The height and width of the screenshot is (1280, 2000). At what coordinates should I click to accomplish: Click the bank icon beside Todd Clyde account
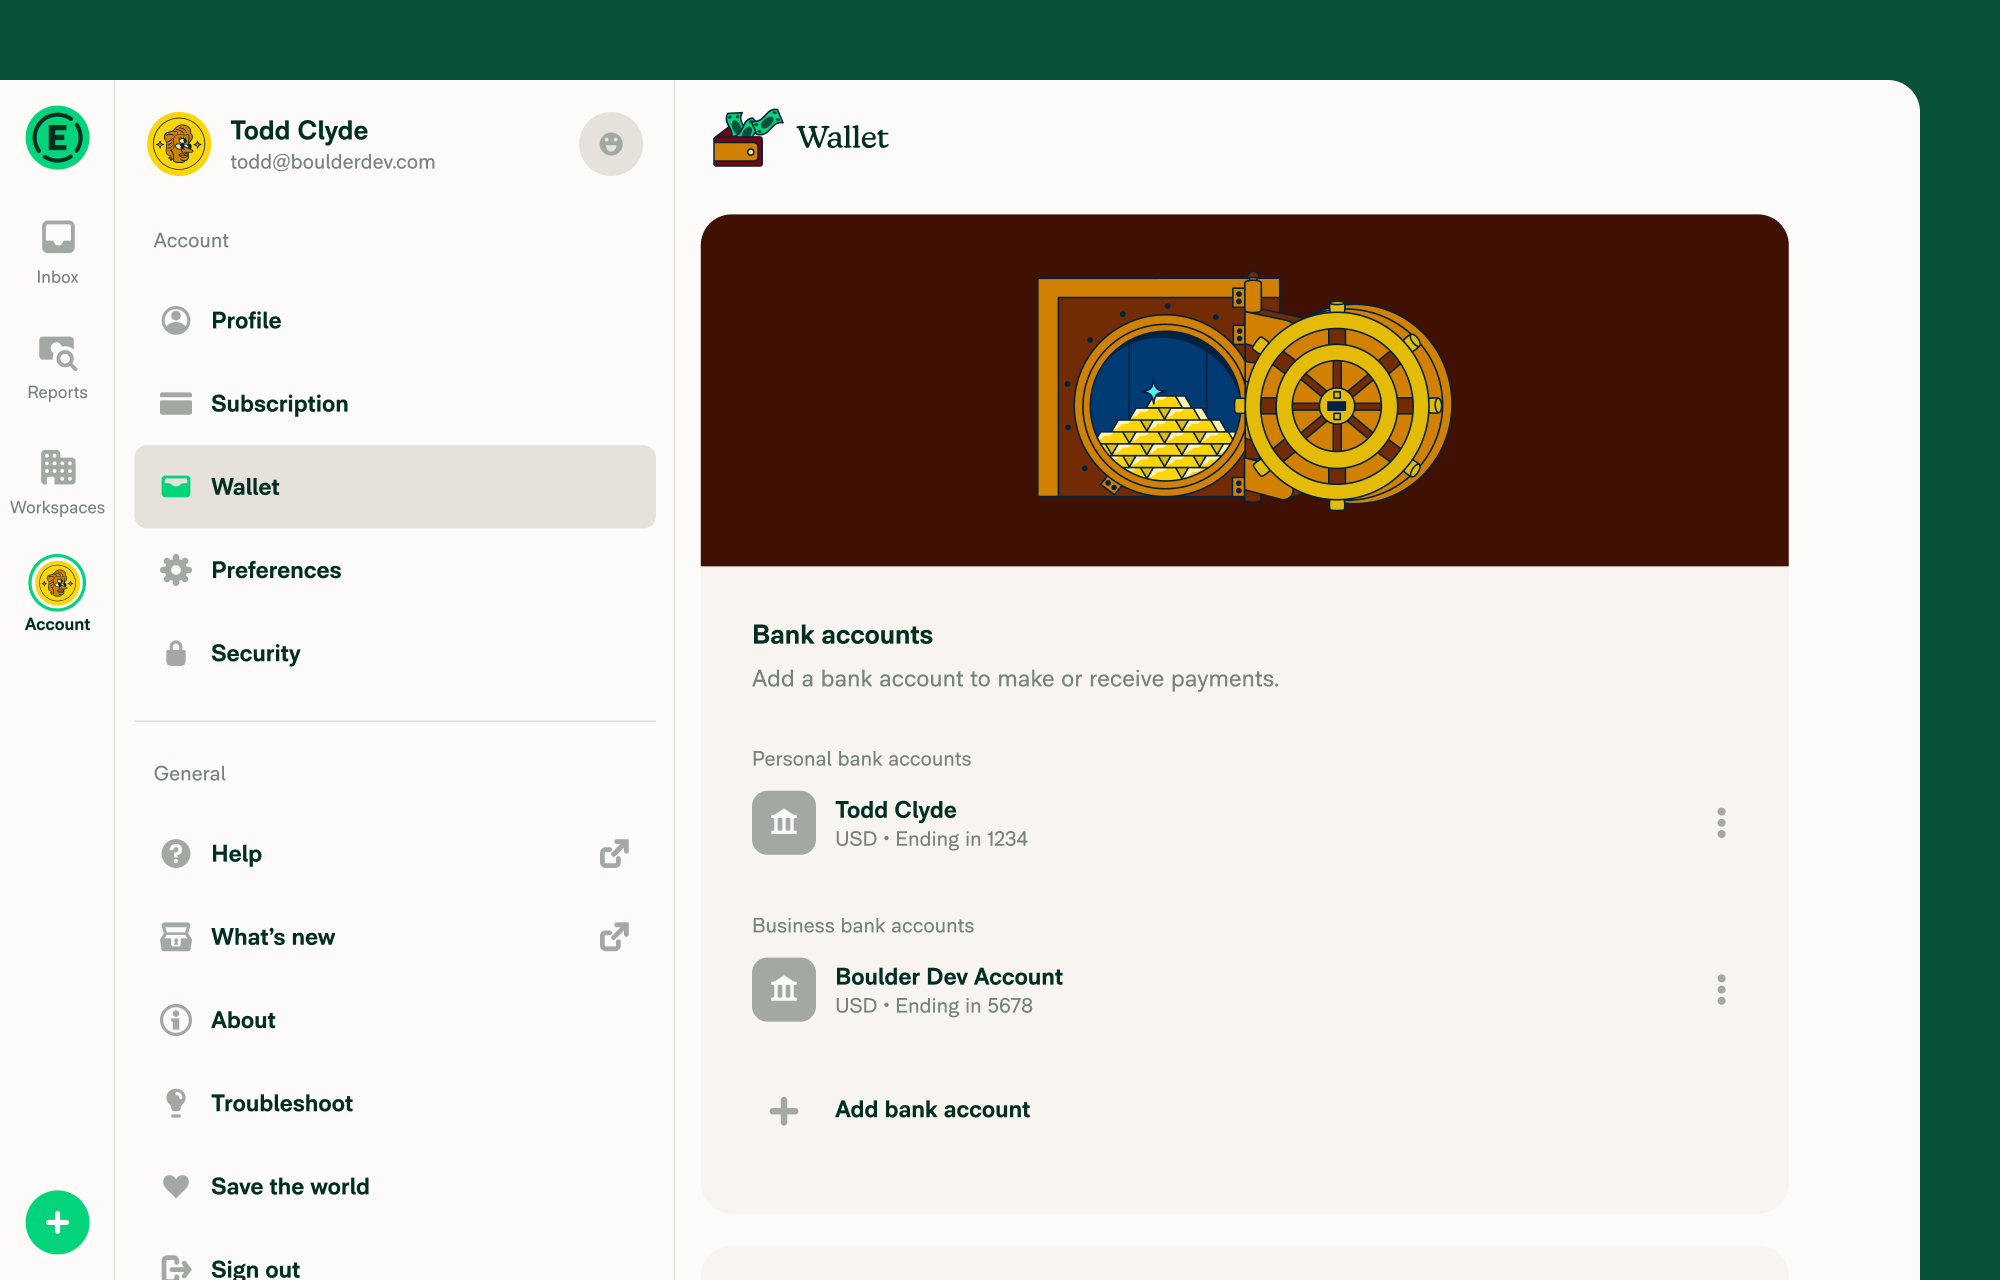pyautogui.click(x=784, y=822)
